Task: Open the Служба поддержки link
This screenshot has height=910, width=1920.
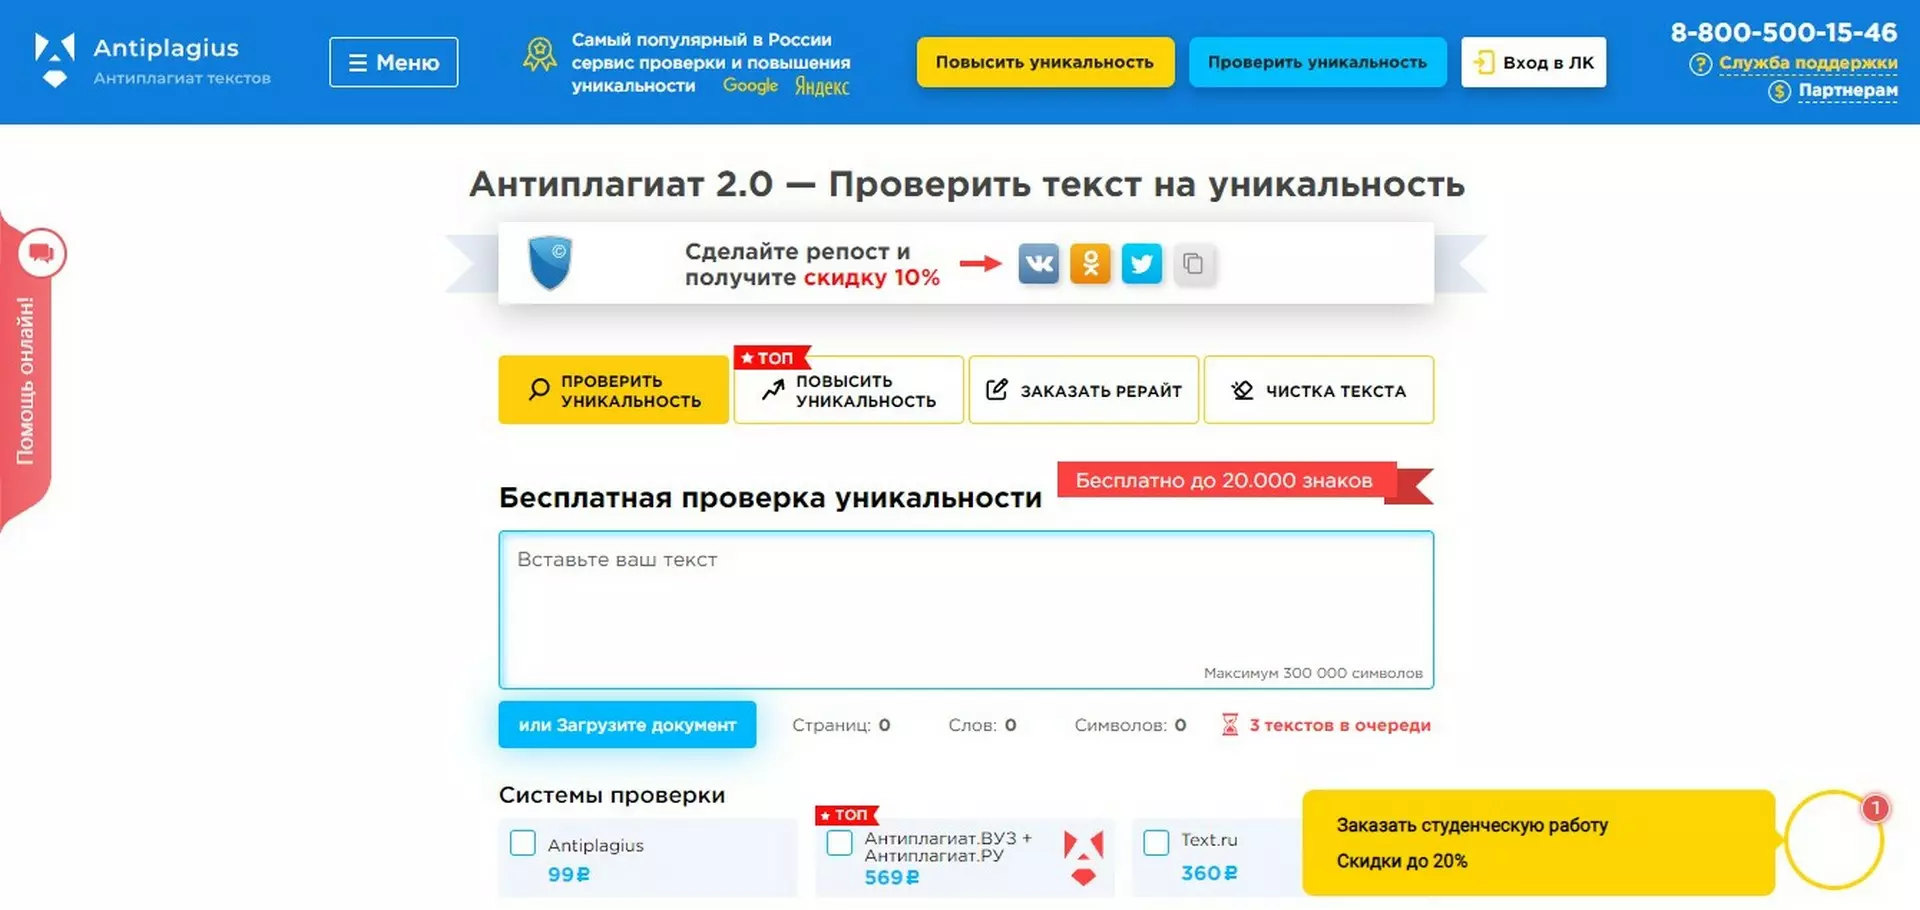Action: click(x=1807, y=63)
